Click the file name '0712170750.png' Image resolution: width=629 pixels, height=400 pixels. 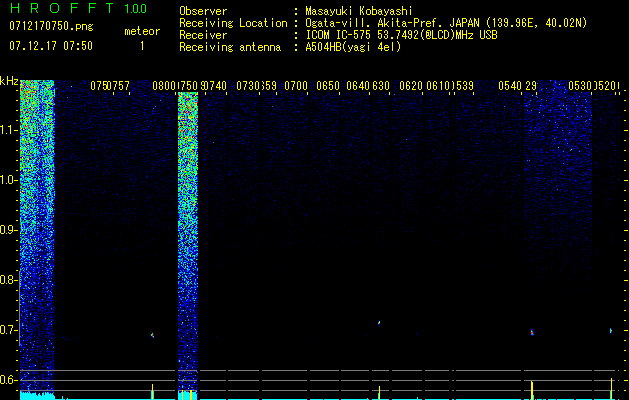pyautogui.click(x=51, y=26)
